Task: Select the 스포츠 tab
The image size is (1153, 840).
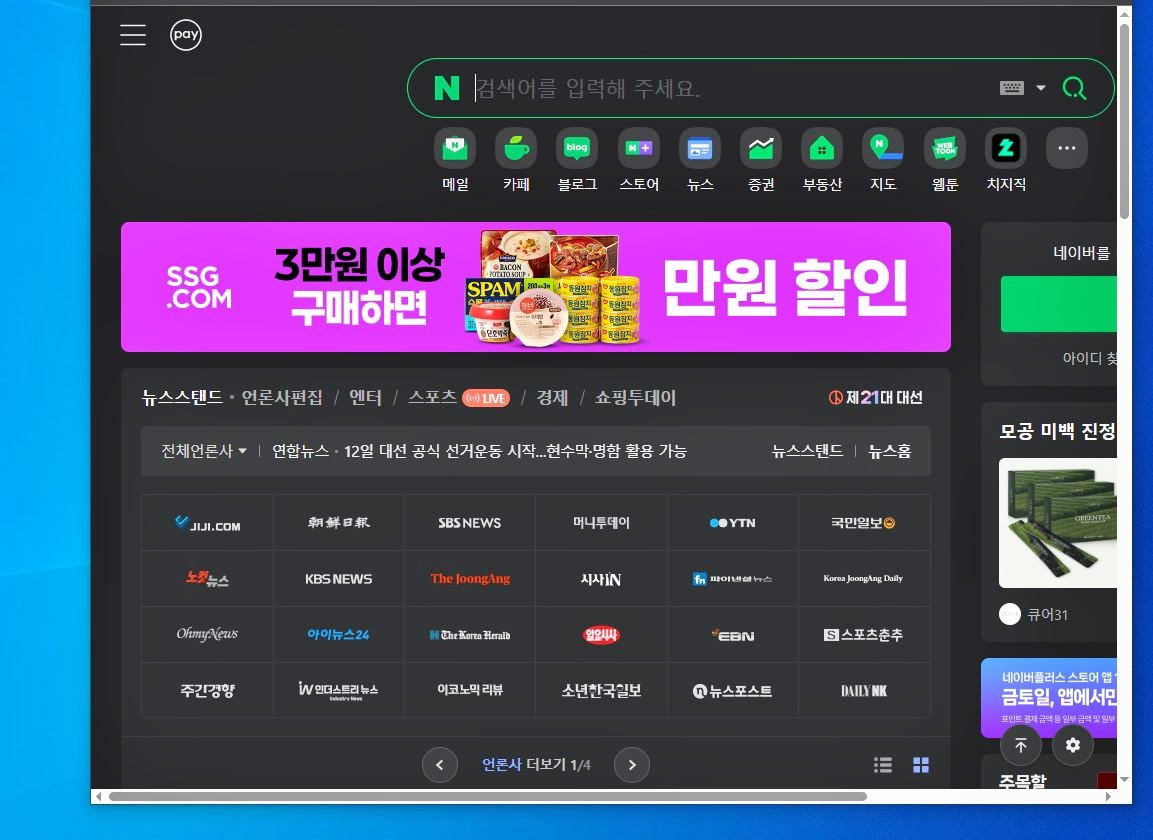Action: [433, 397]
